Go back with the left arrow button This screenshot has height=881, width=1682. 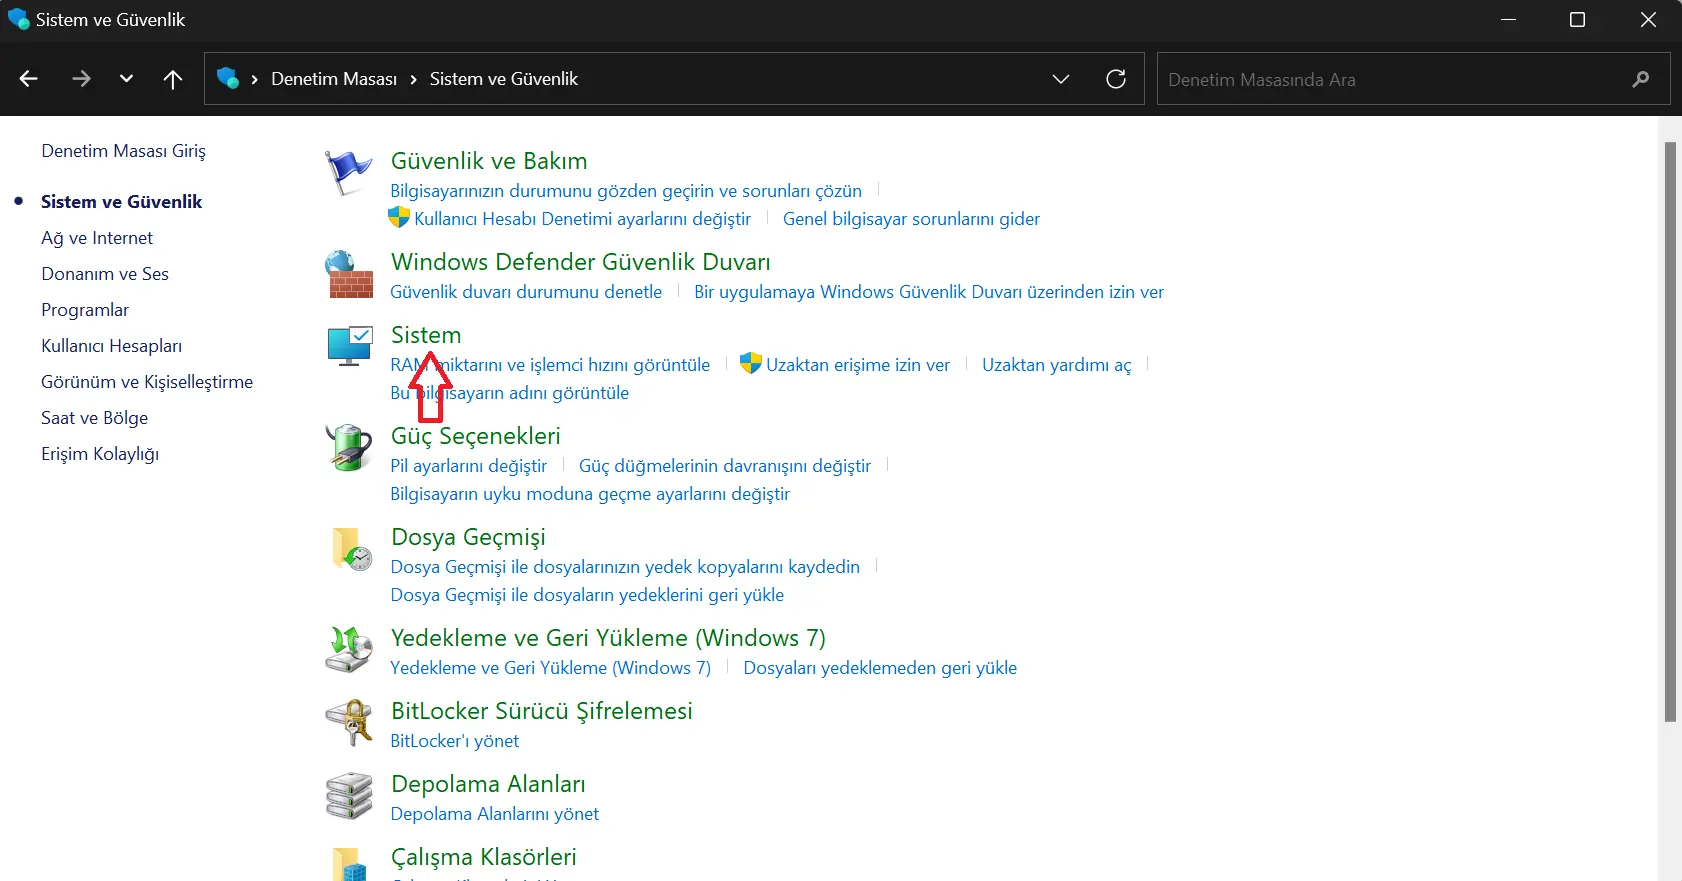(x=29, y=78)
